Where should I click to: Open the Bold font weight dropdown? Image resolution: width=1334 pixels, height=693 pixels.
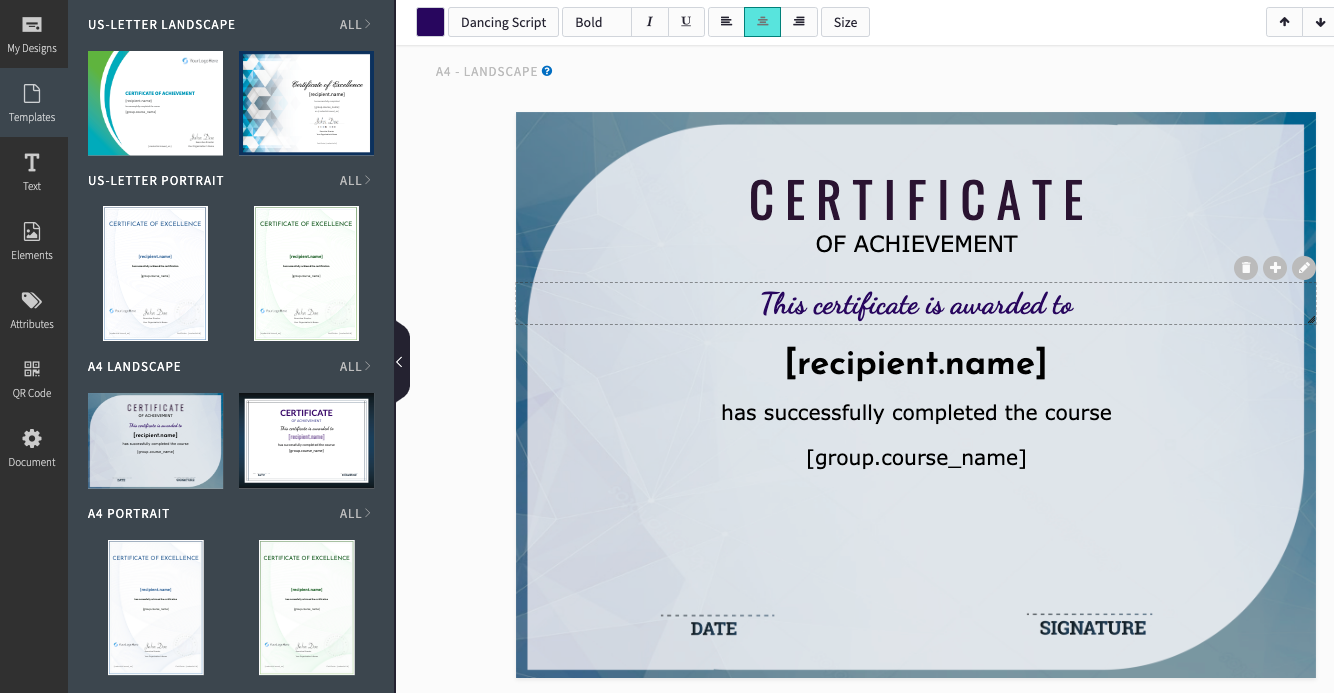[596, 22]
